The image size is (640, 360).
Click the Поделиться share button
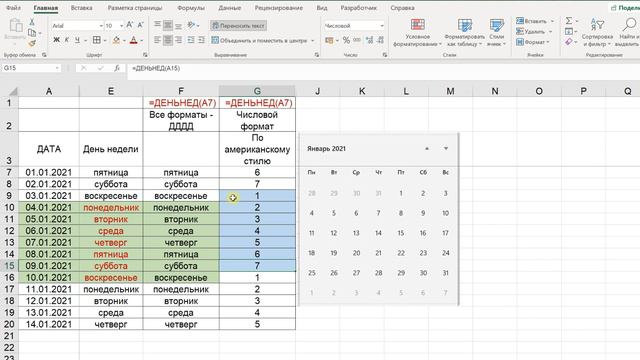[625, 8]
